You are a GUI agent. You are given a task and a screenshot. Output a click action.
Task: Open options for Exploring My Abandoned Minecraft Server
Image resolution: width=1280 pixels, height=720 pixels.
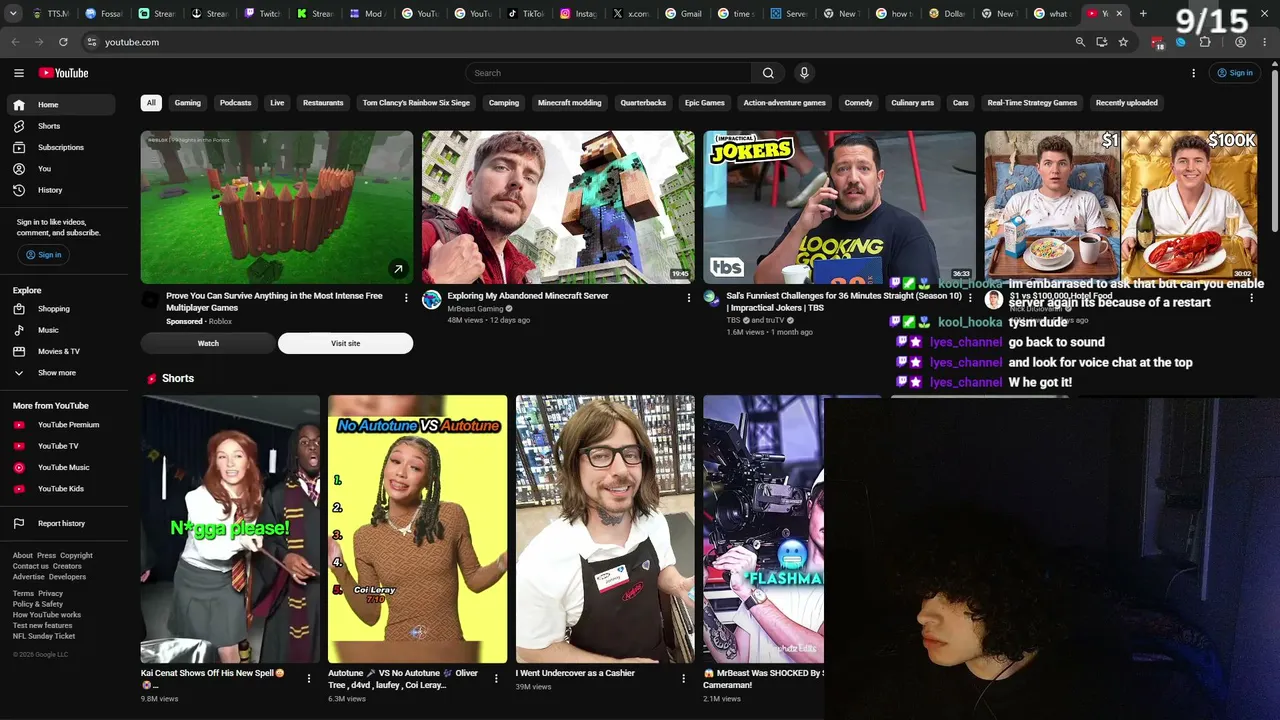(x=688, y=298)
